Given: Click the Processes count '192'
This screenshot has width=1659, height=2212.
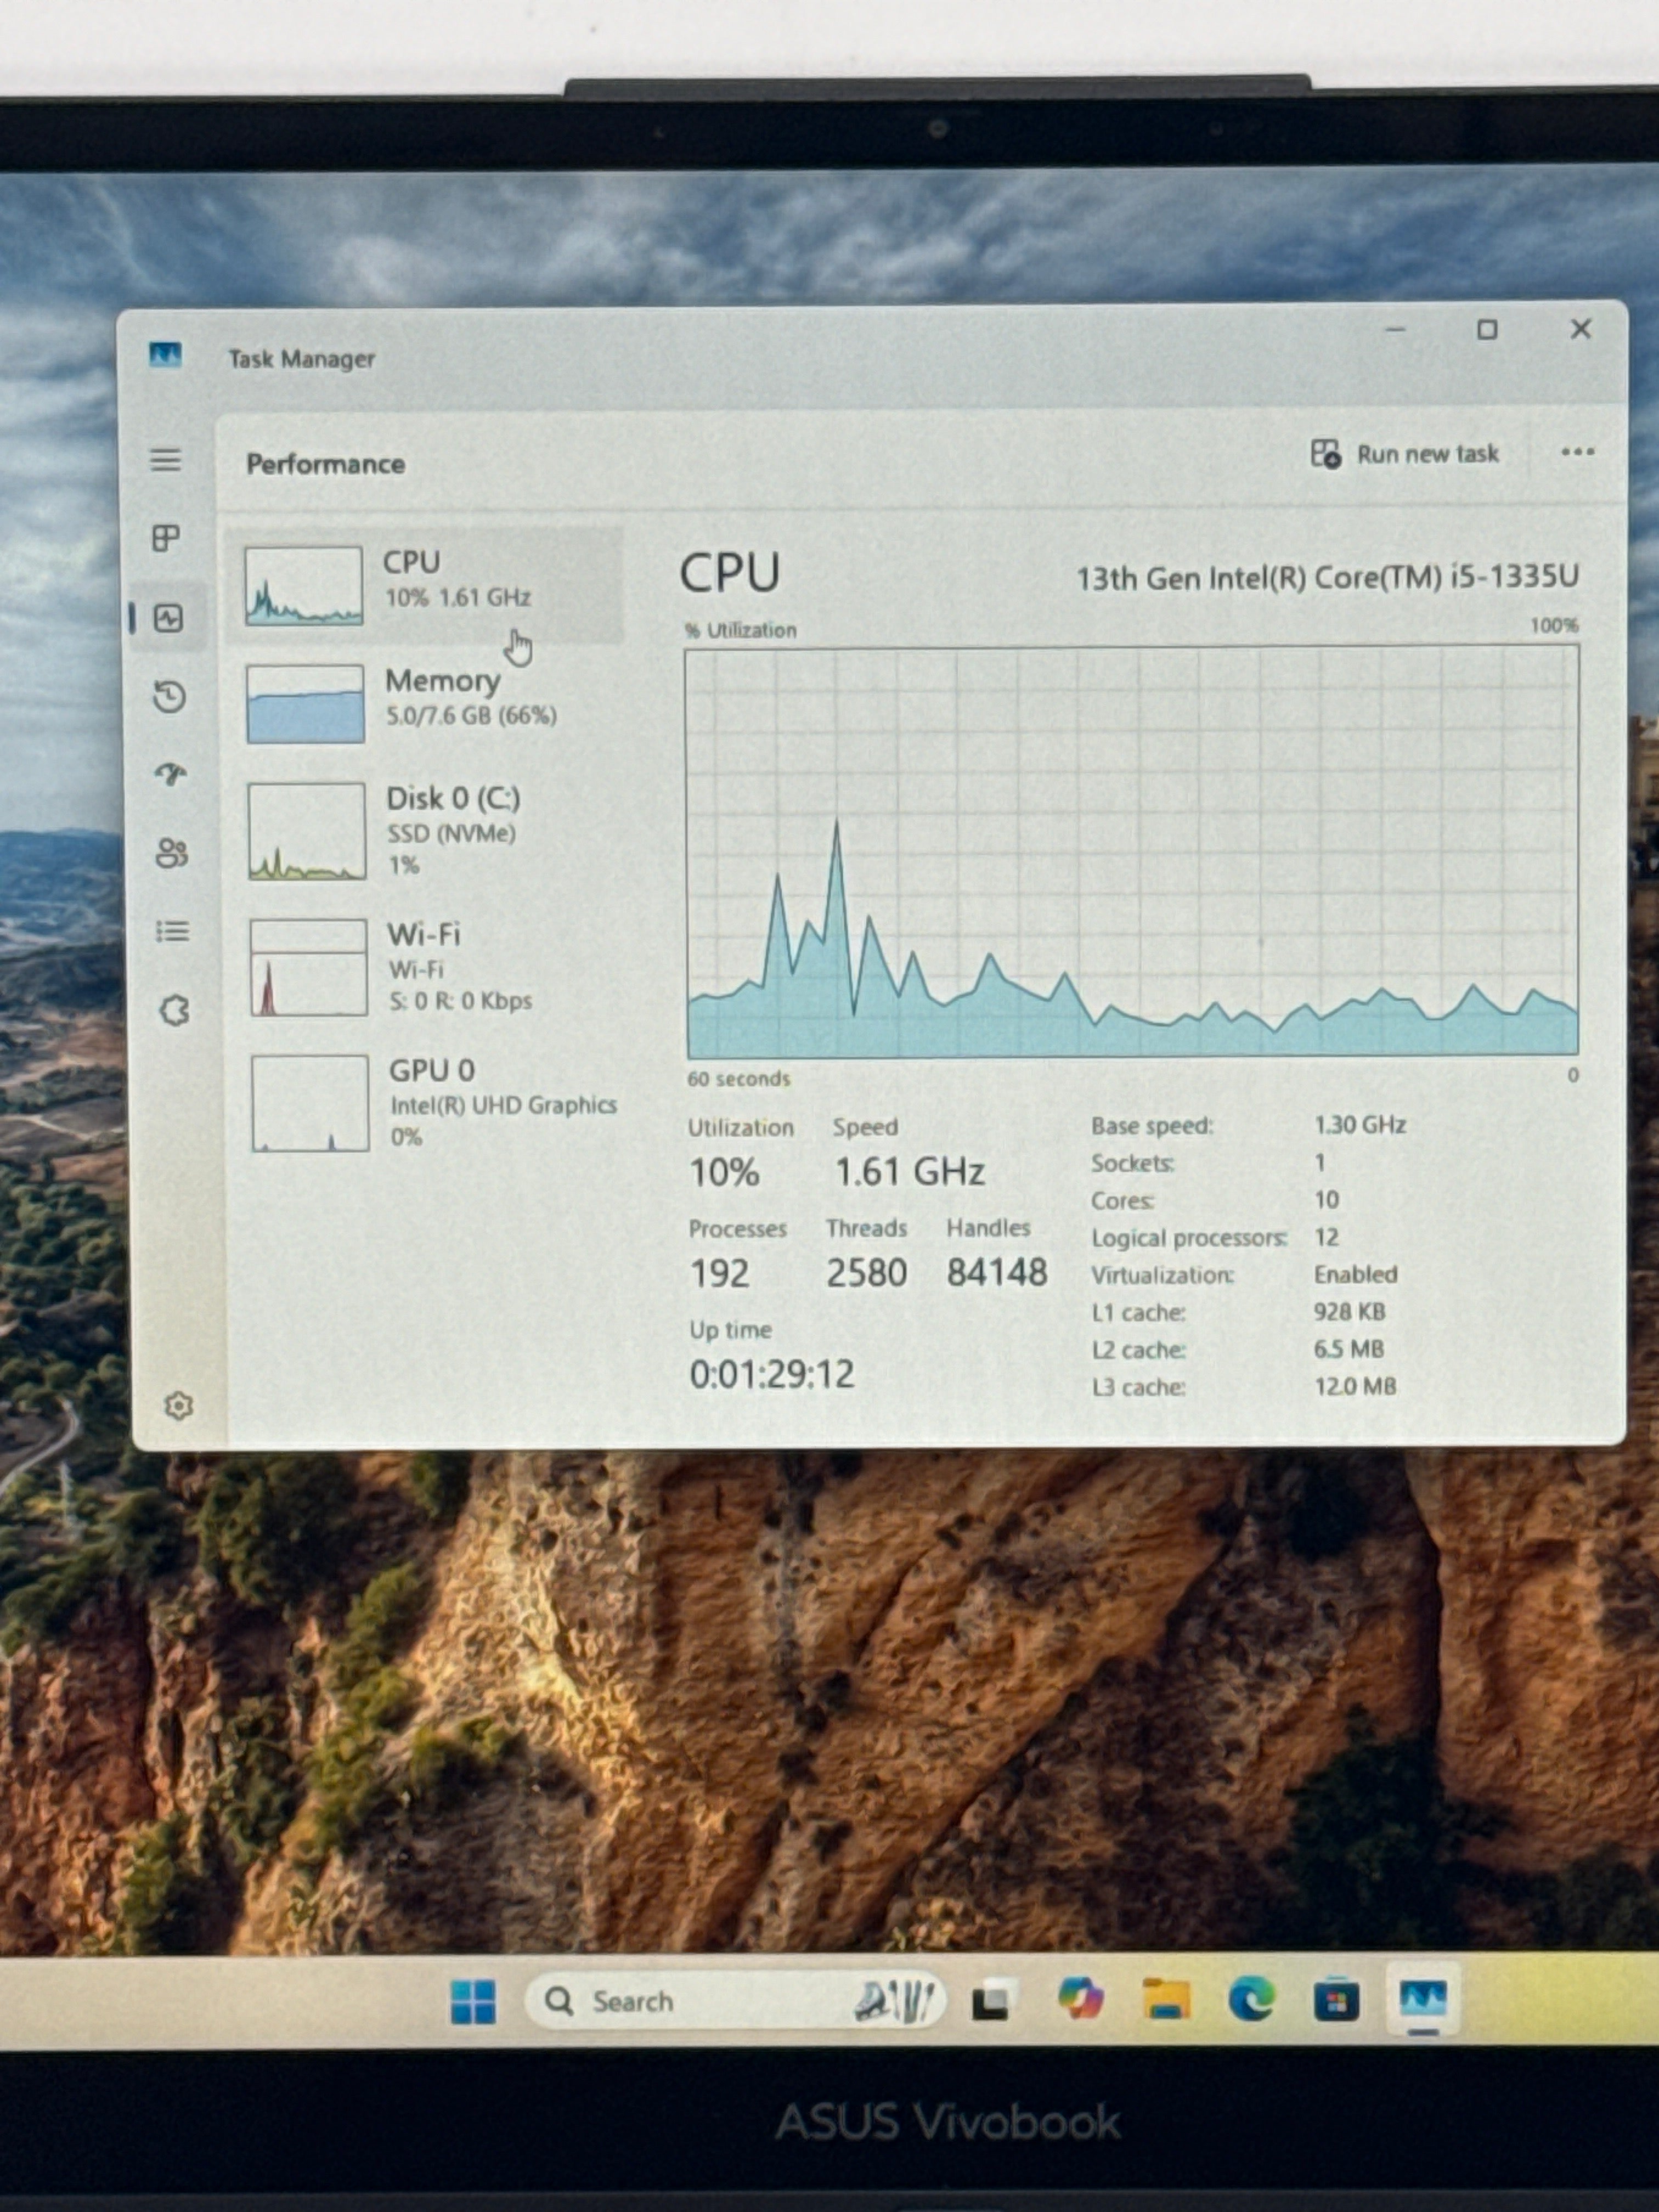Looking at the screenshot, I should coord(719,1273).
